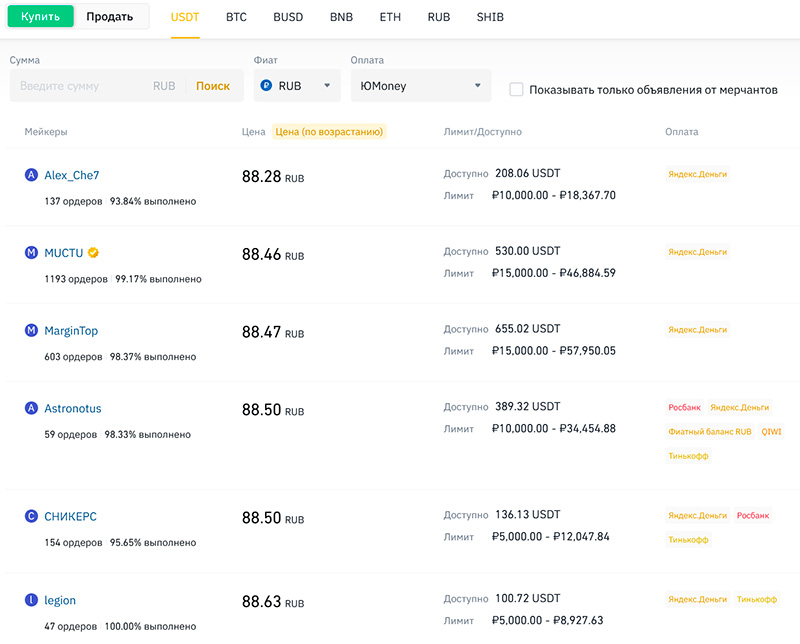Open the Фиат RUB dropdown
800x644 pixels.
point(297,86)
